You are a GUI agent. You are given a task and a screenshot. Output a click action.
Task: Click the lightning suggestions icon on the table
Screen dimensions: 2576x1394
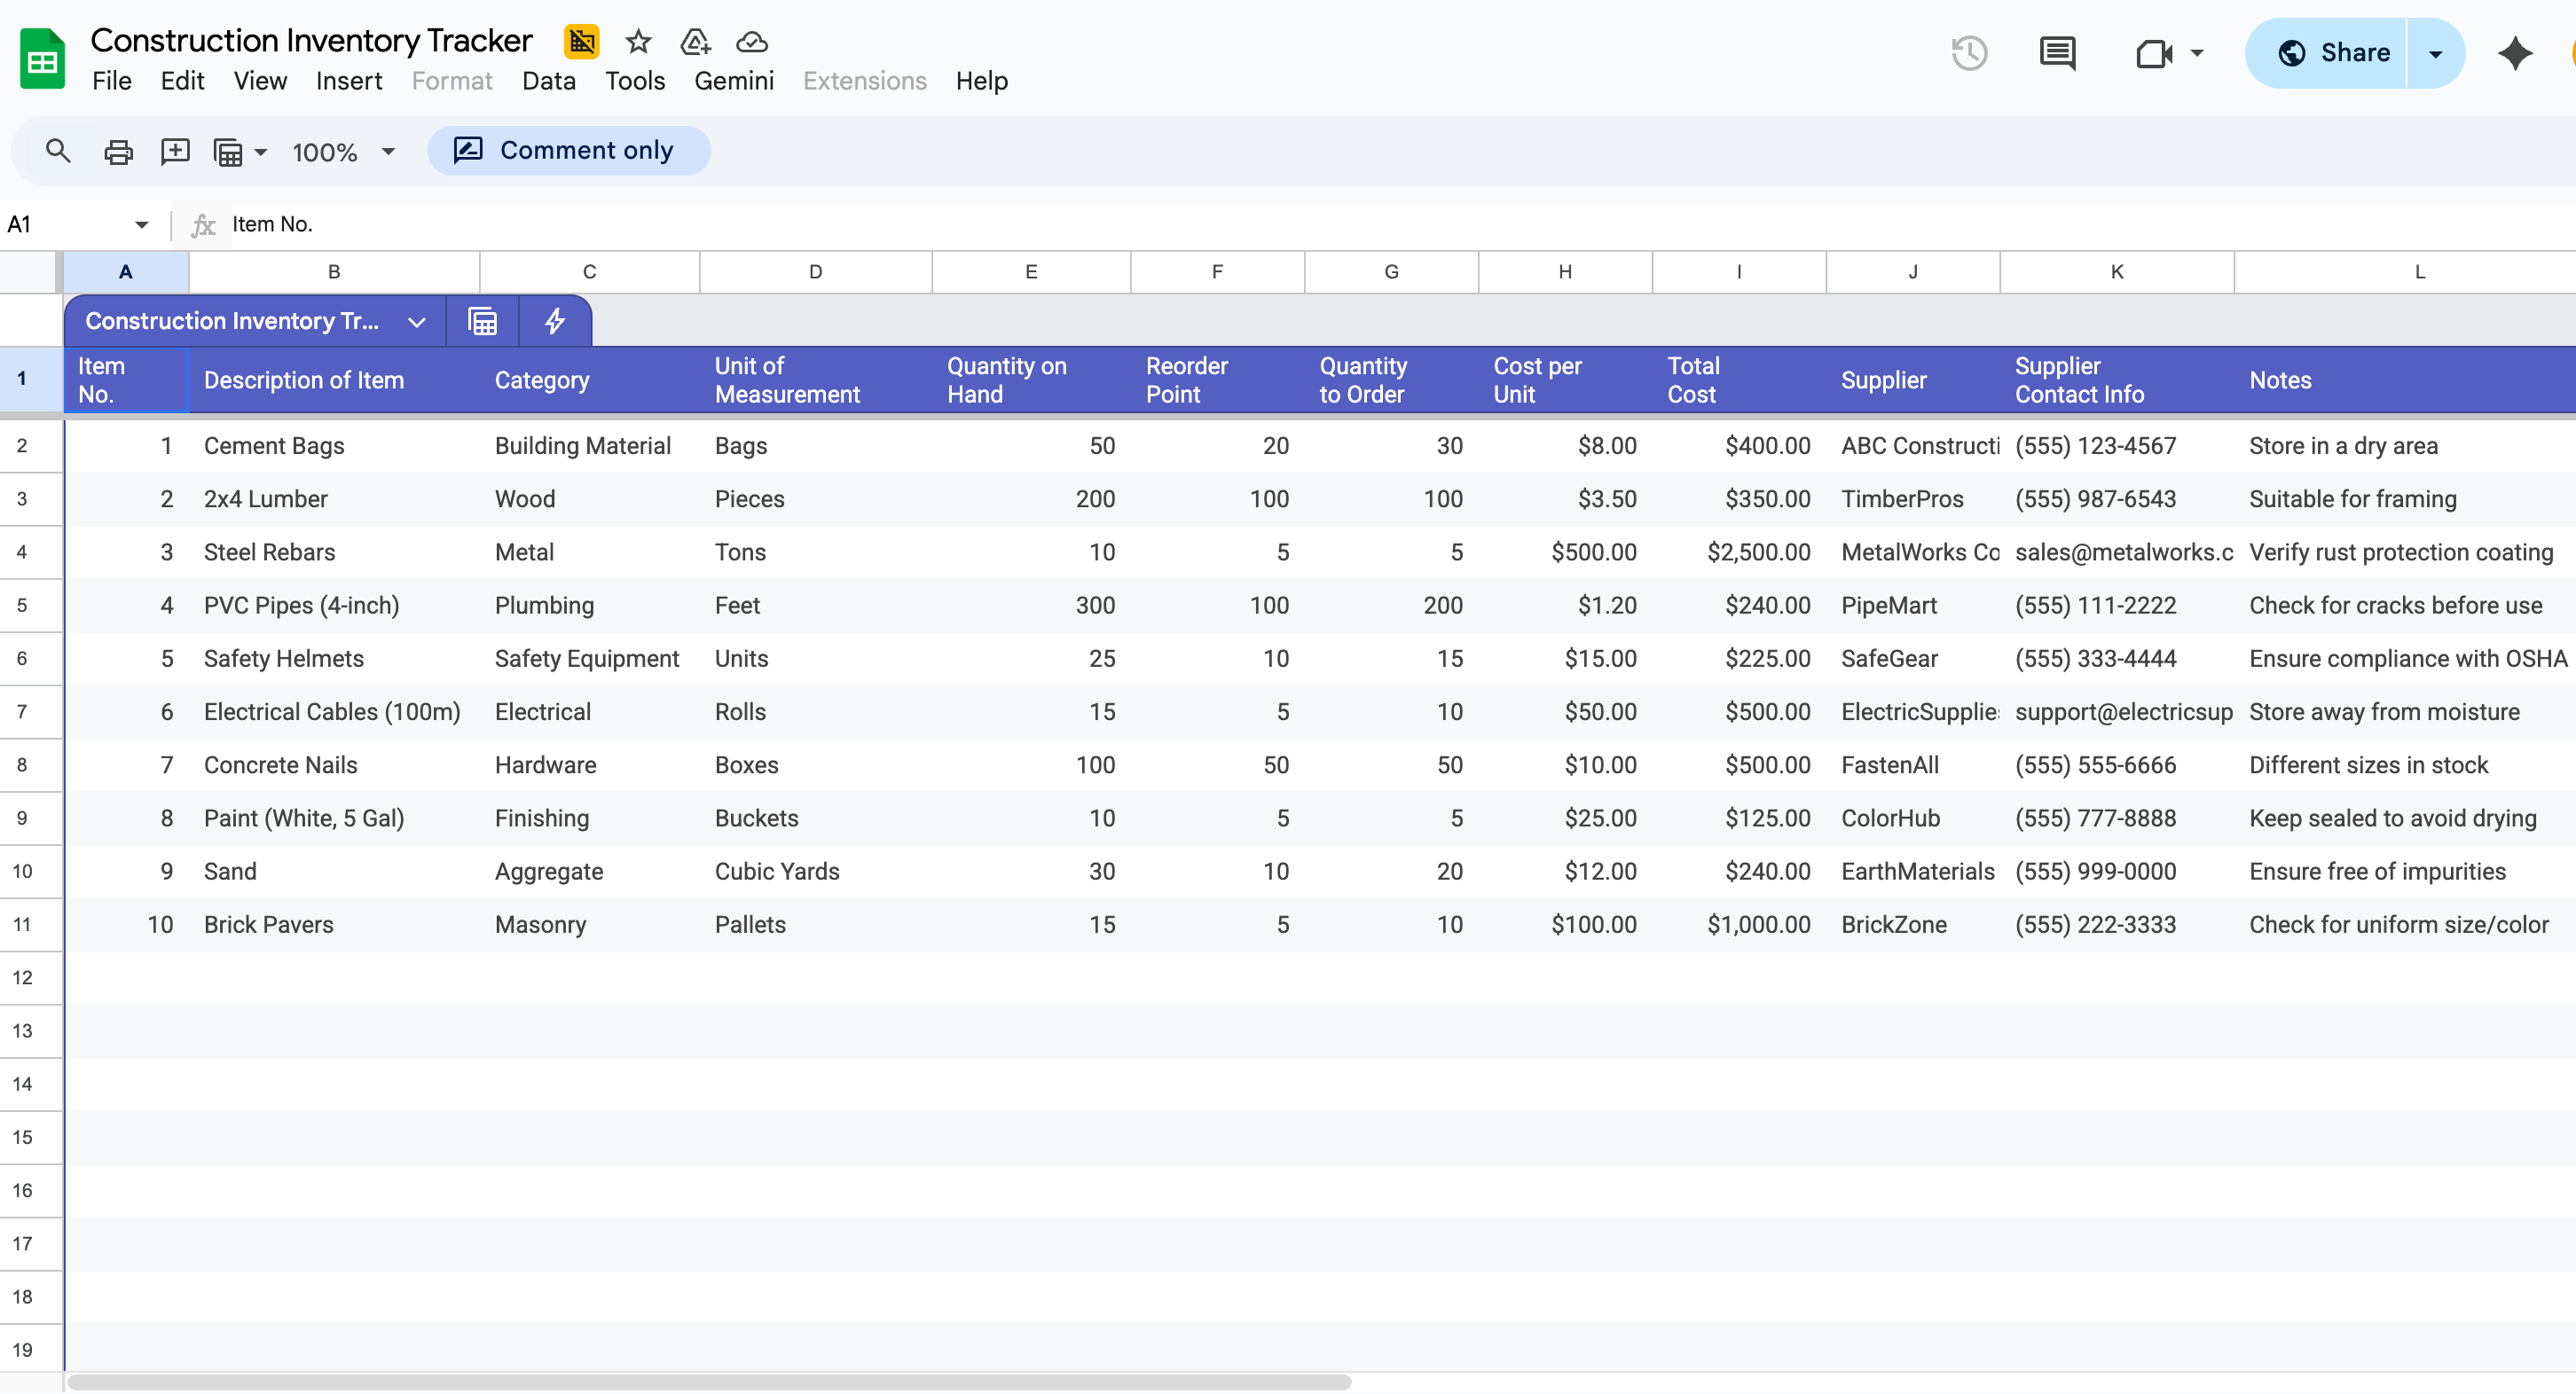[555, 321]
